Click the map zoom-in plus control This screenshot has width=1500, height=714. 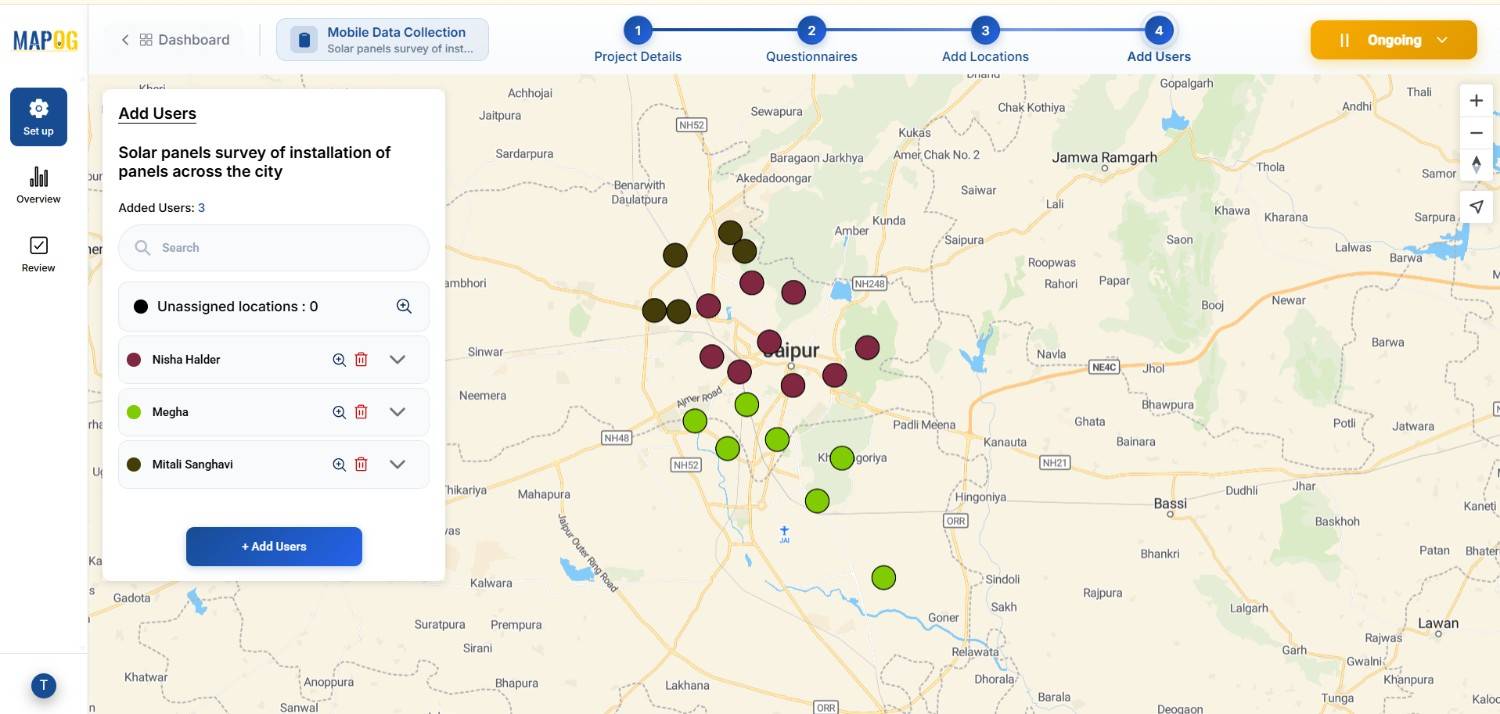click(1476, 100)
